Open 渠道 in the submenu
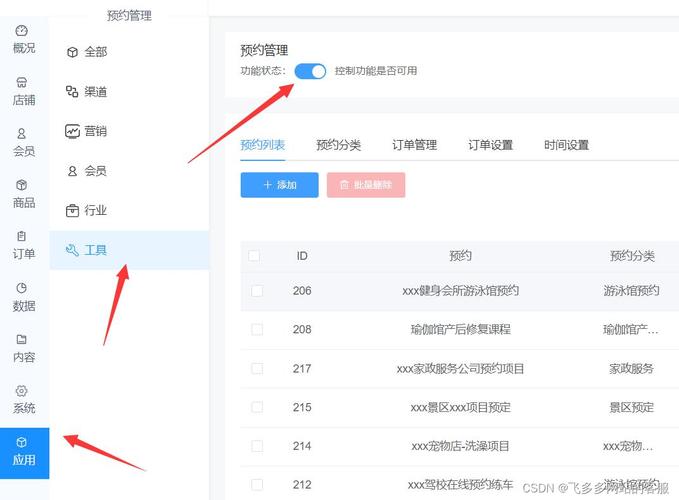The image size is (679, 500). [95, 91]
